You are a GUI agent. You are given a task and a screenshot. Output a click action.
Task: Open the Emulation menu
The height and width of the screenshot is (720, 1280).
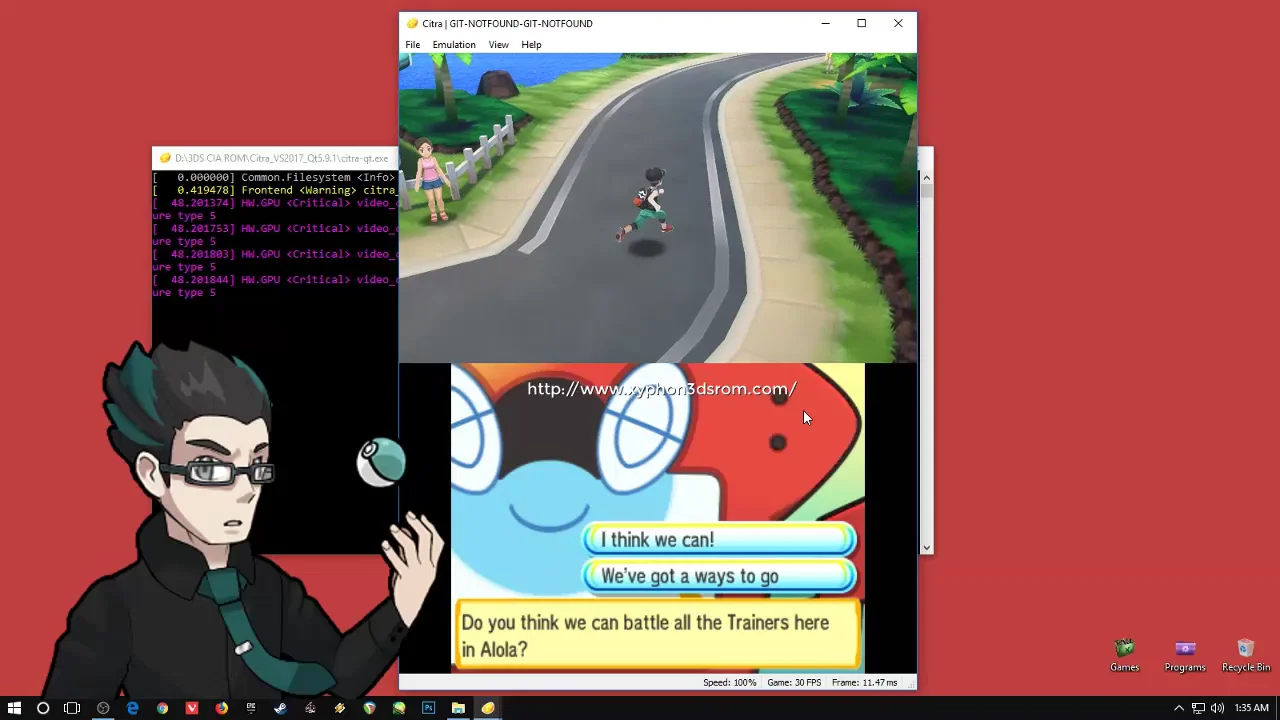pos(454,45)
